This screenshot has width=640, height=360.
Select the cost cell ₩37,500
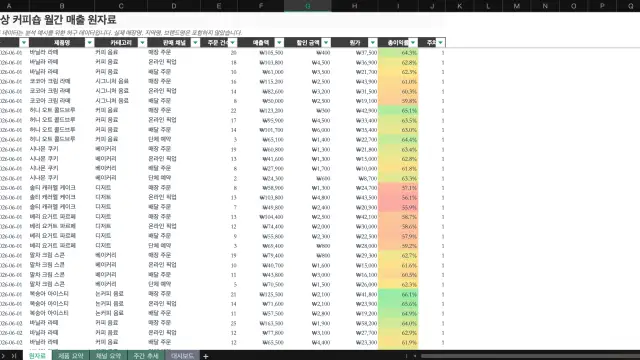pos(354,53)
